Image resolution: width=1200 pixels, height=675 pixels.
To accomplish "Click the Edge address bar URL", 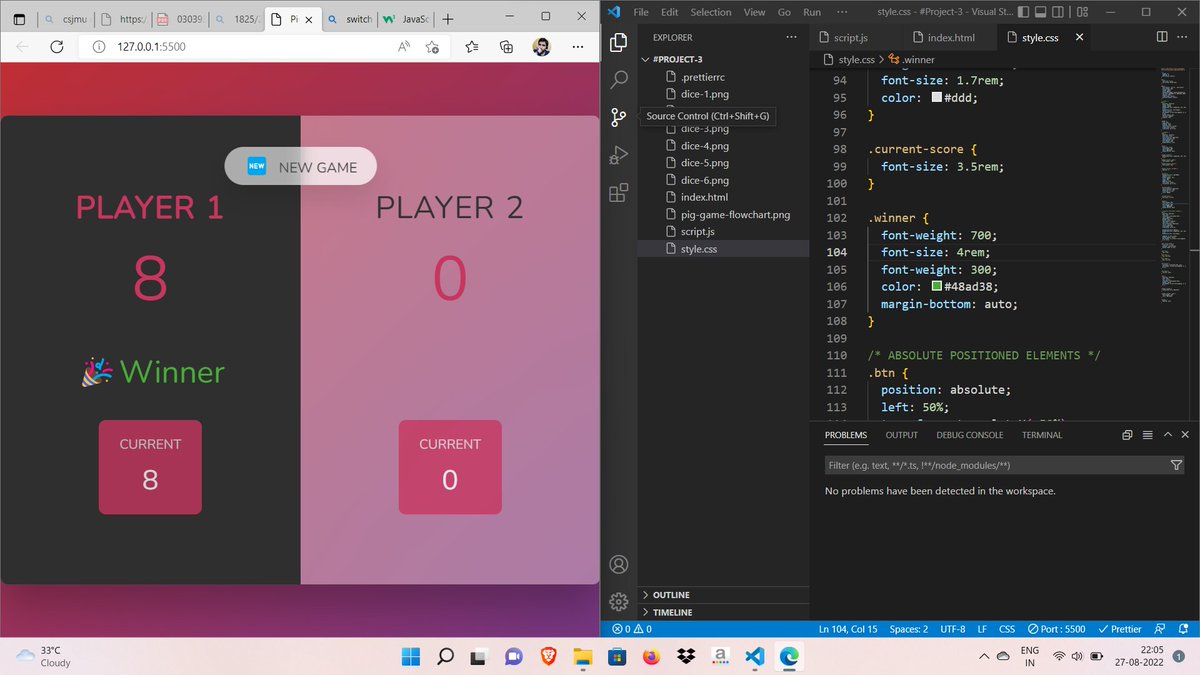I will (151, 46).
